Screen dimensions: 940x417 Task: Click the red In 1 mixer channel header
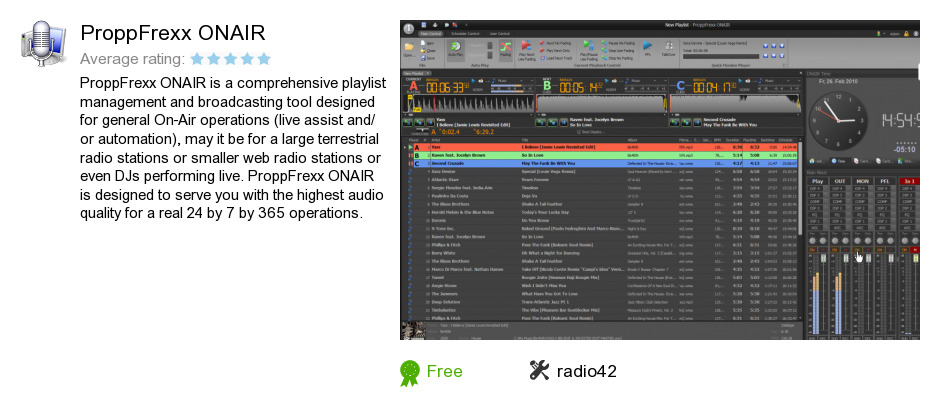(909, 181)
